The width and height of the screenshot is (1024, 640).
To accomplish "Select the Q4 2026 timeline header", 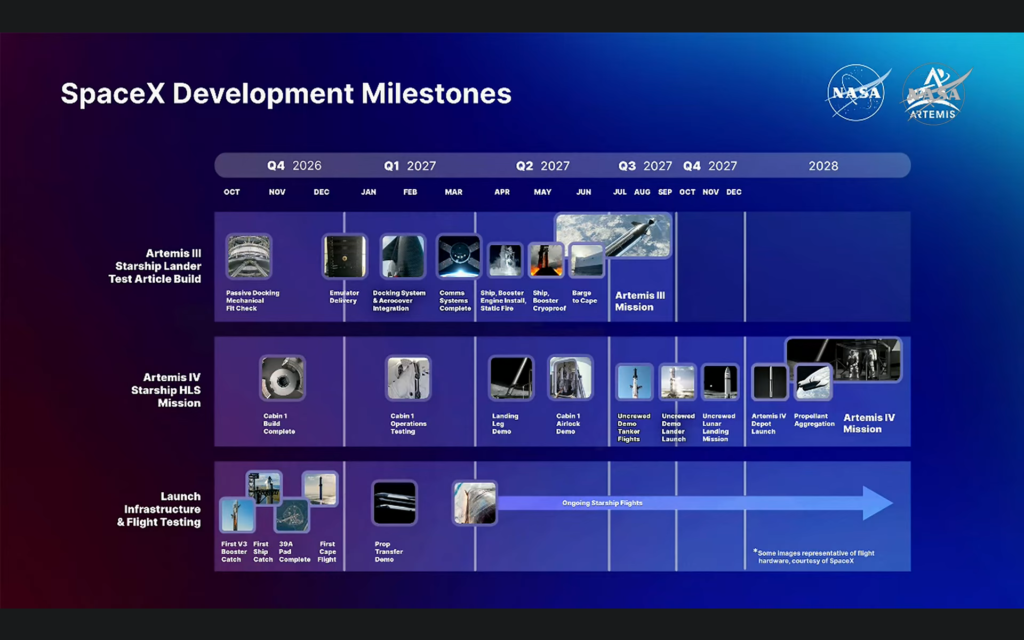I will (294, 166).
